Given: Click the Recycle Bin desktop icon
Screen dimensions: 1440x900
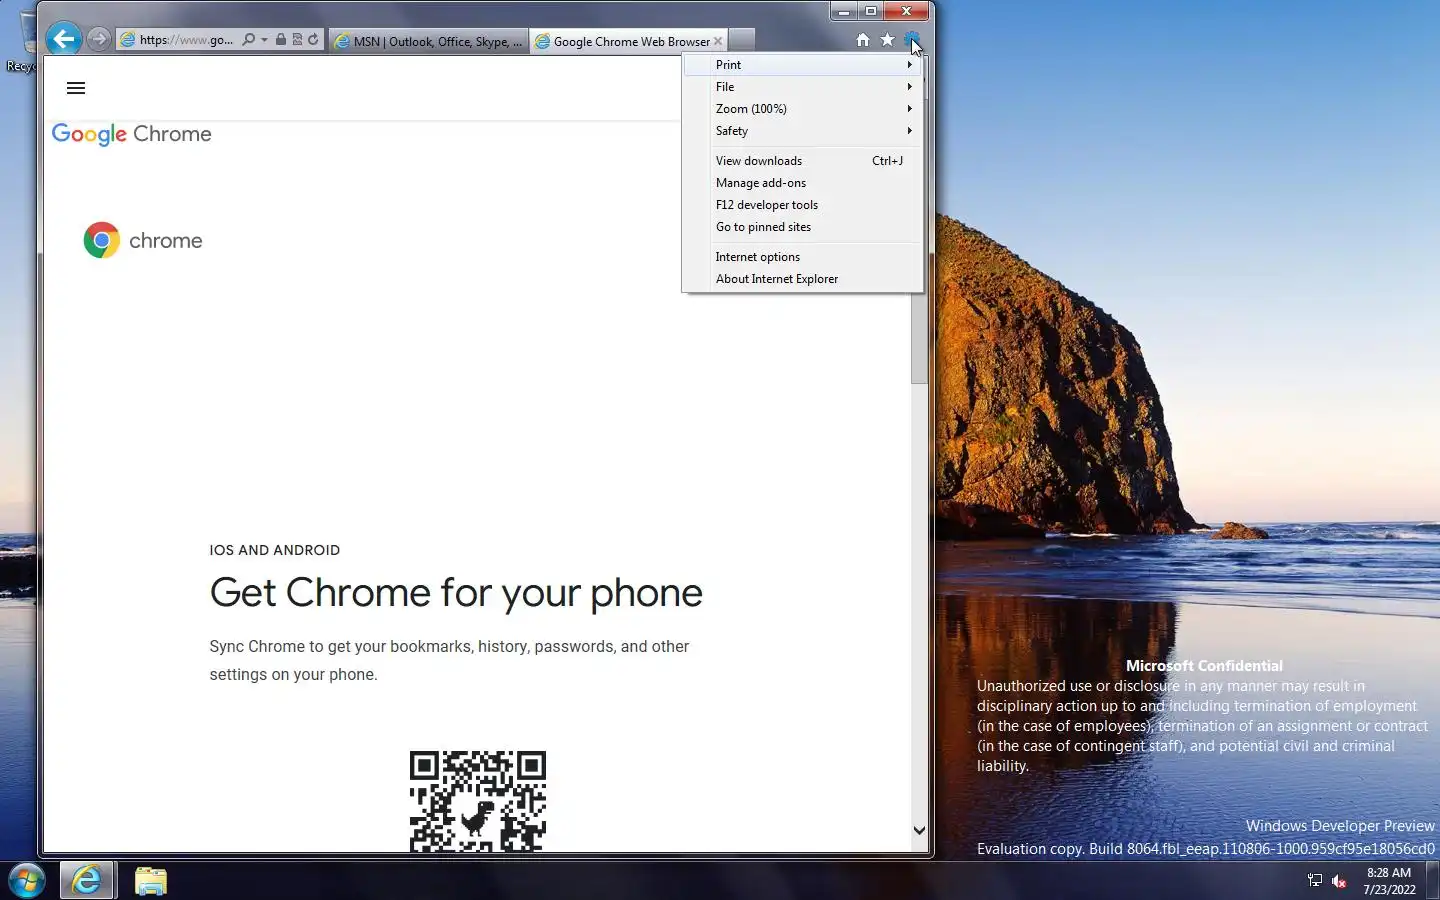Looking at the screenshot, I should [20, 42].
